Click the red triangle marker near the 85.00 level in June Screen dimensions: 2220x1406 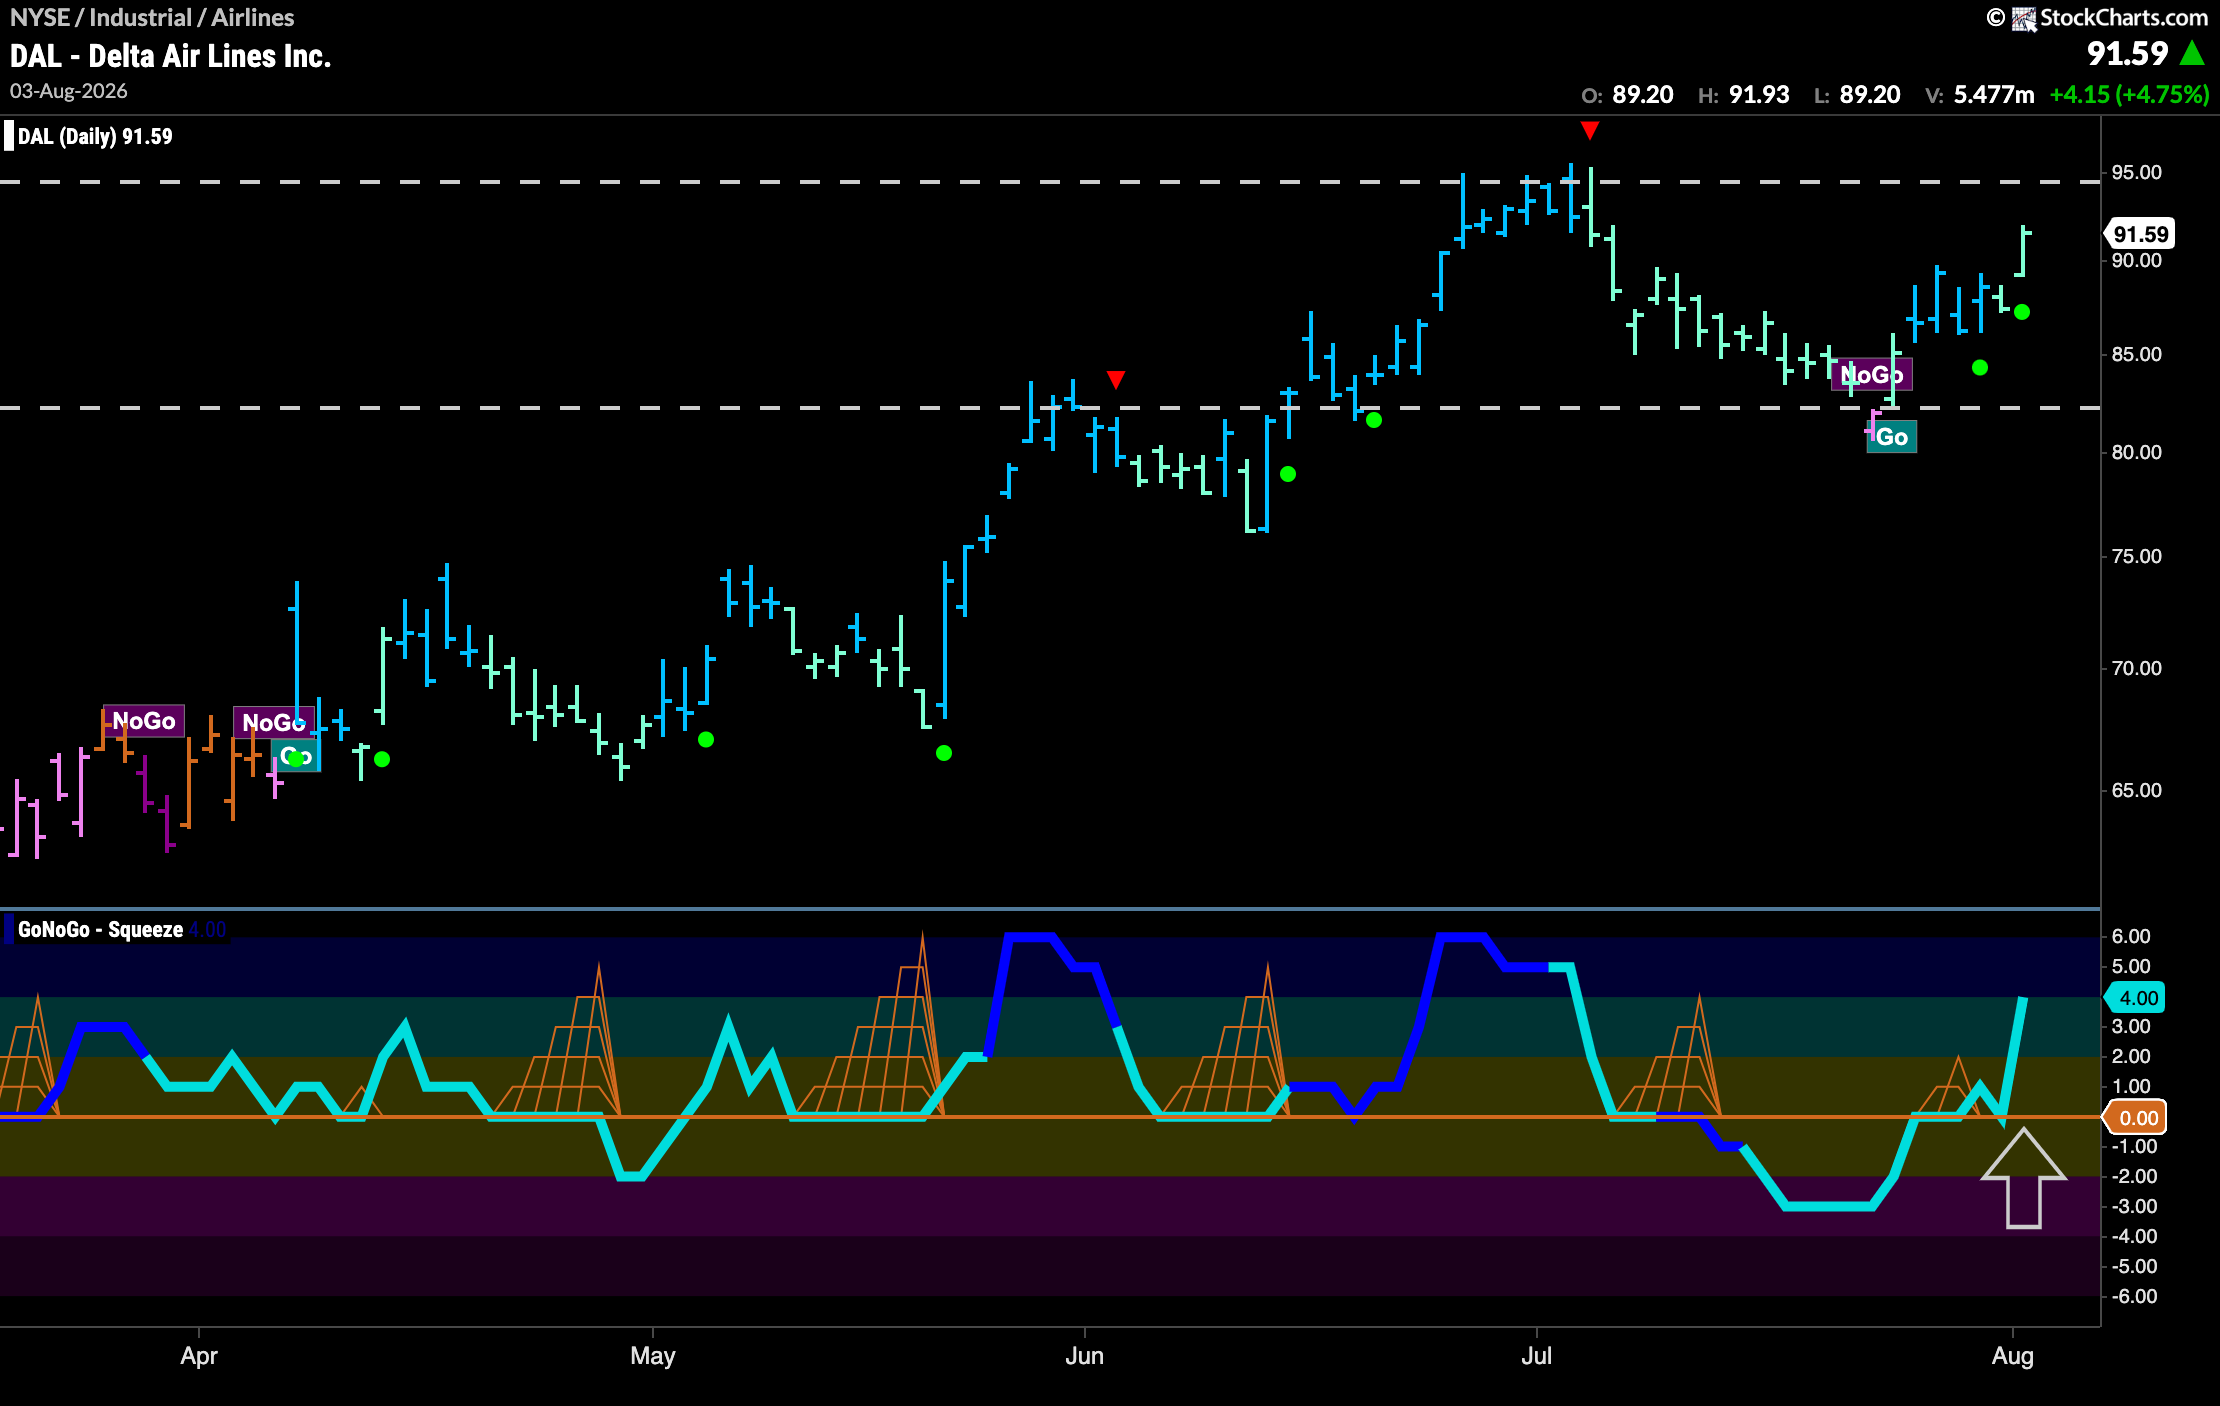pos(1116,379)
